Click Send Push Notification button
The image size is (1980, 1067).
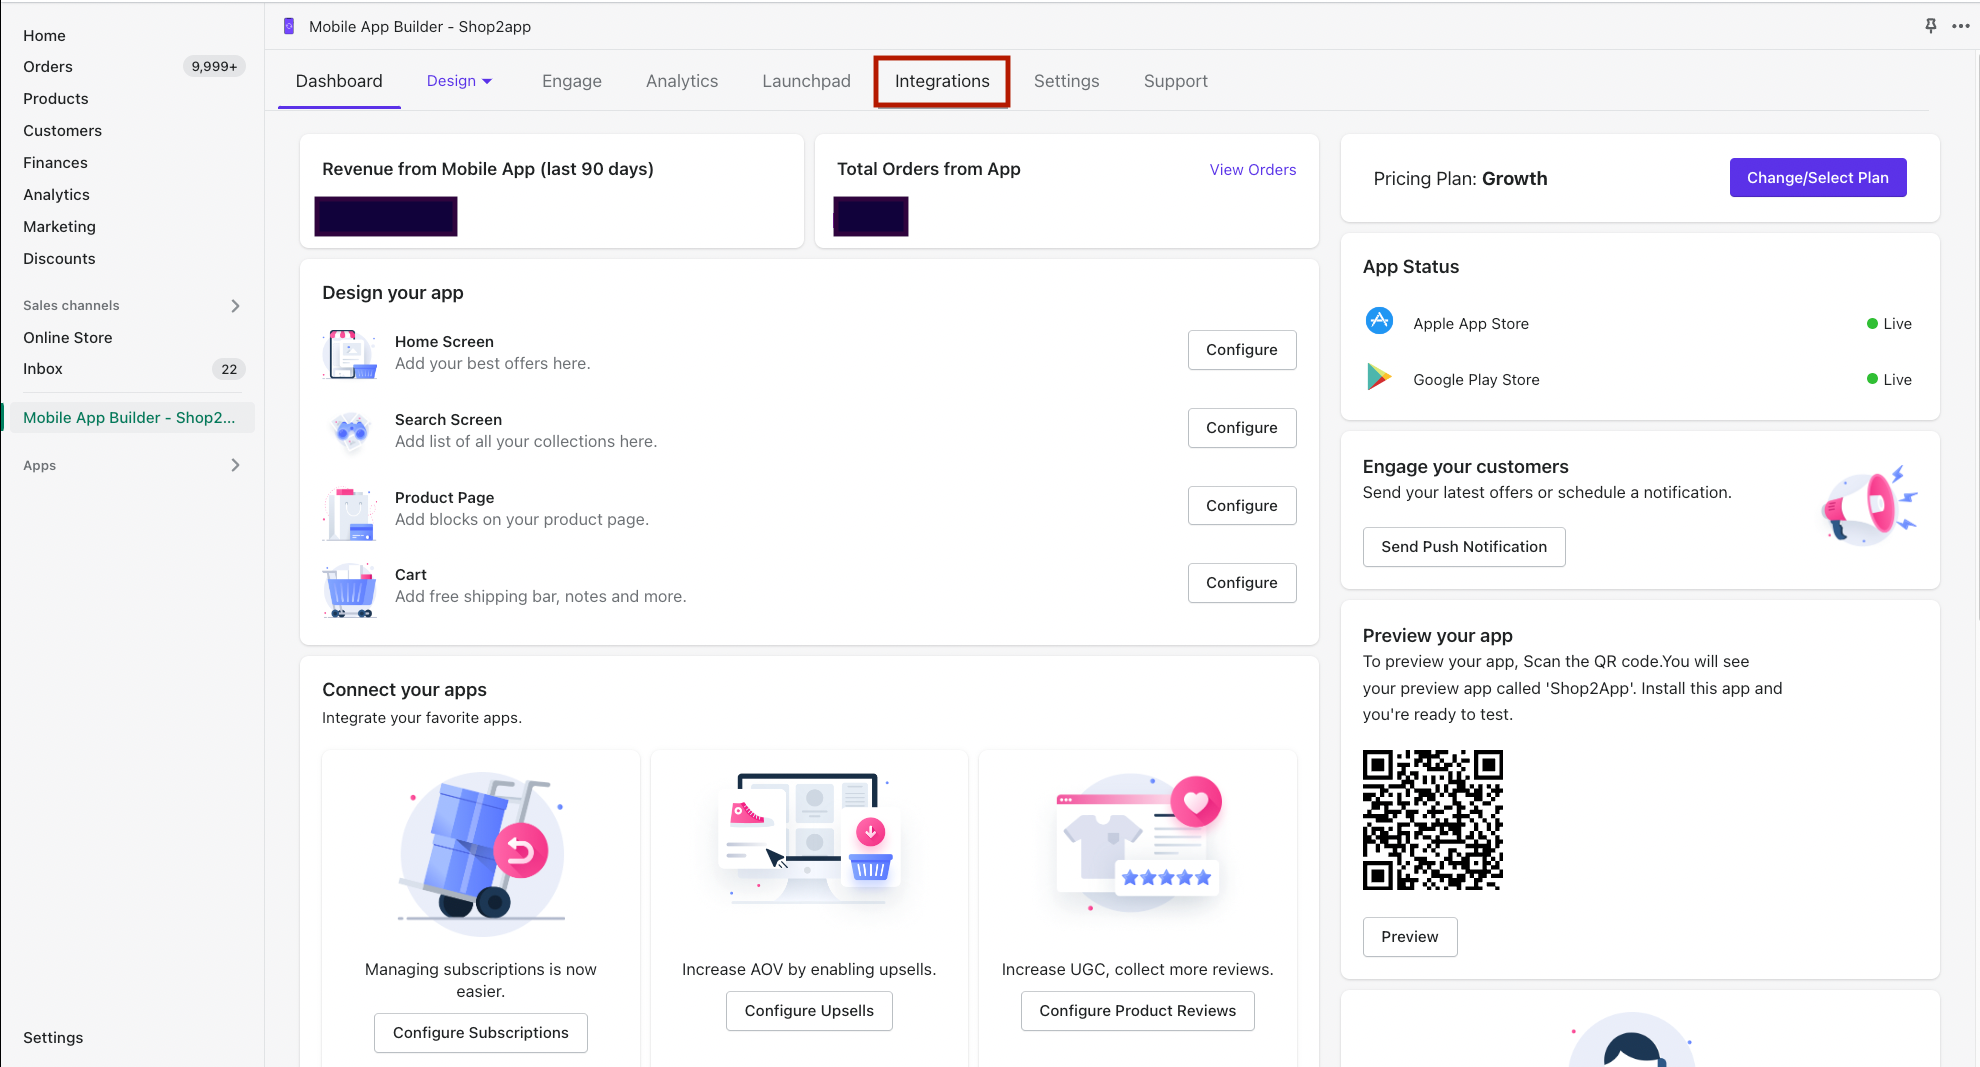[x=1464, y=546]
